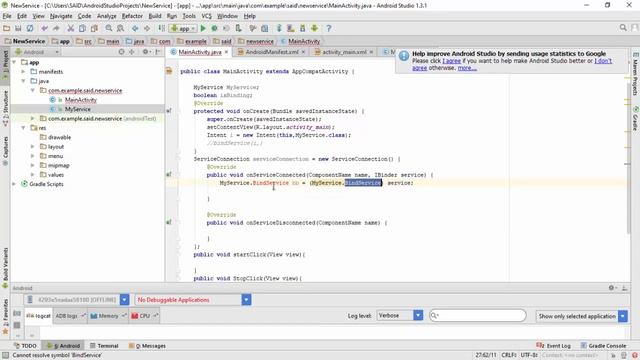Select the ADB logs tab

point(70,316)
